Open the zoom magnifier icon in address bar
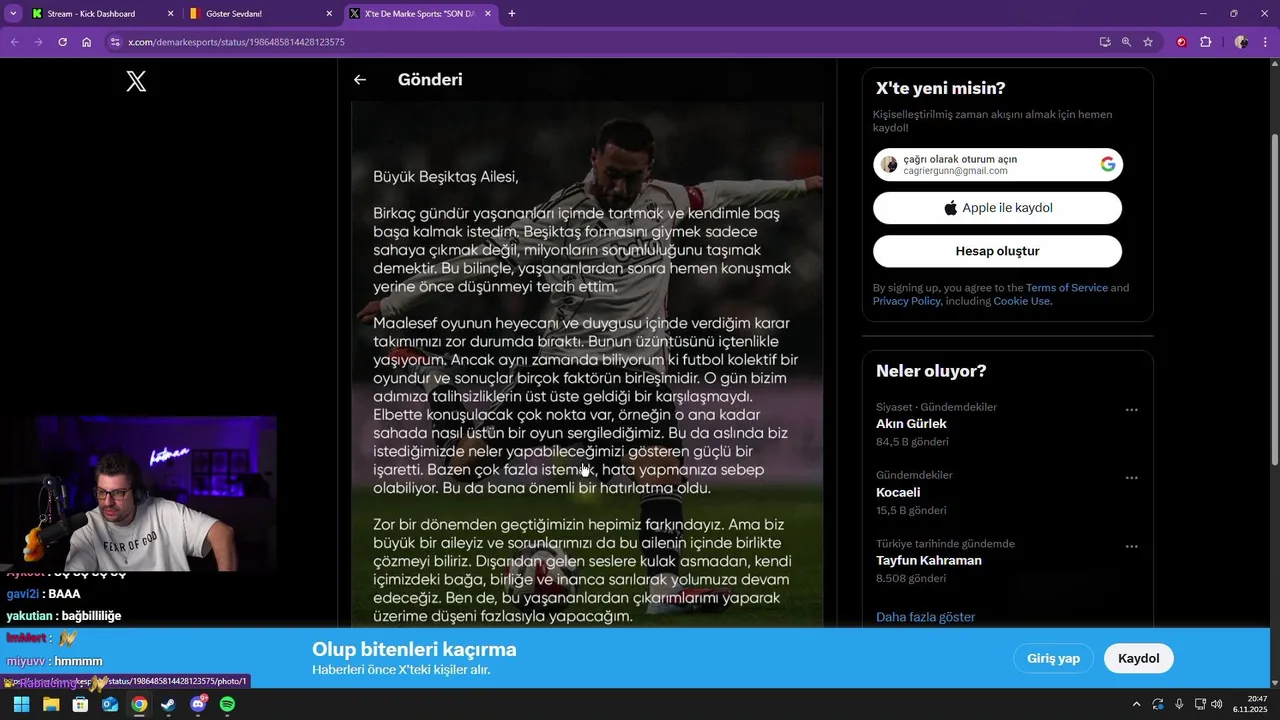 click(x=1126, y=42)
